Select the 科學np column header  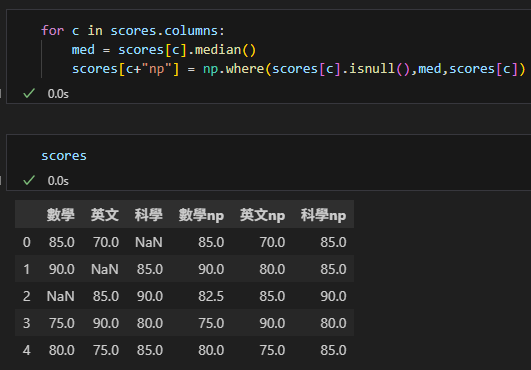pyautogui.click(x=323, y=215)
